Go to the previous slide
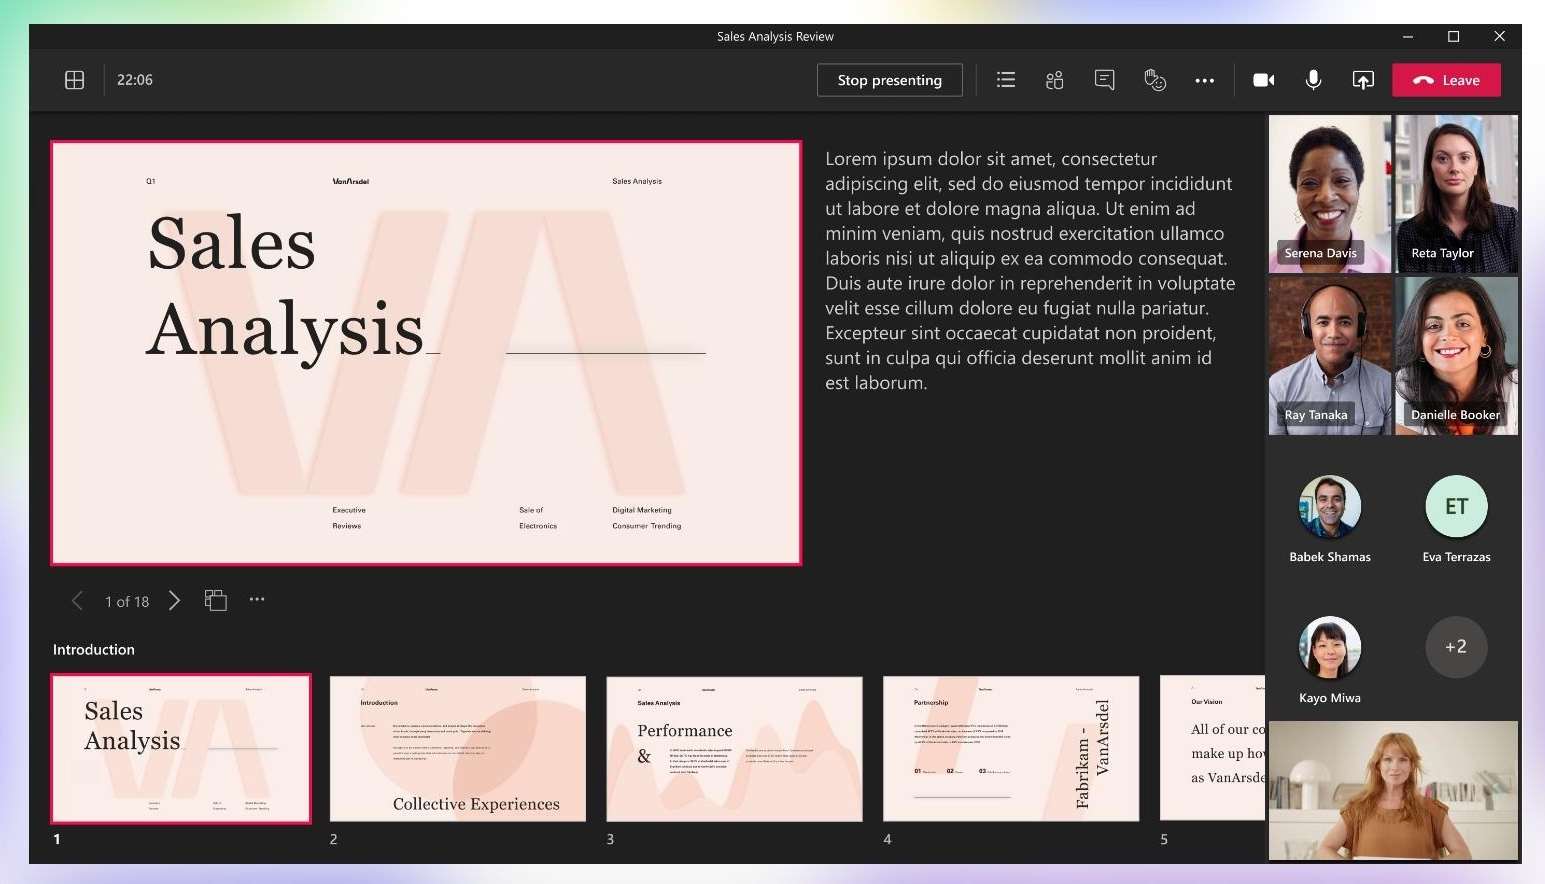Image resolution: width=1545 pixels, height=884 pixels. [77, 600]
